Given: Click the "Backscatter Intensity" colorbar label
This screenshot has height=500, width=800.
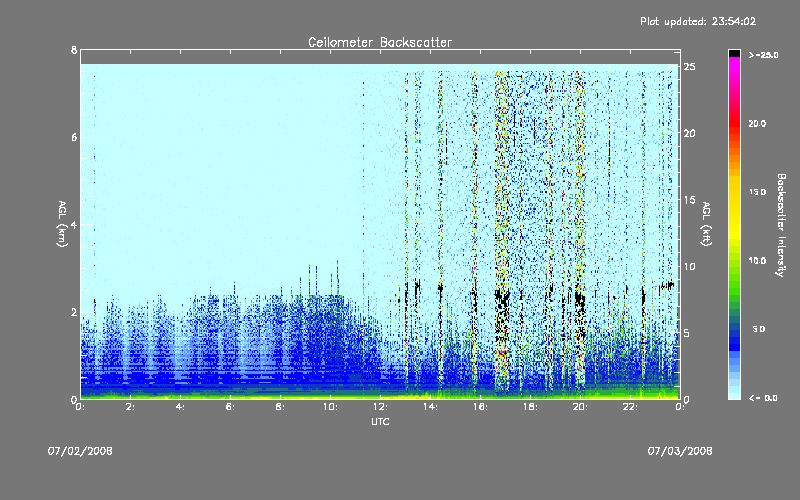Looking at the screenshot, I should (781, 225).
